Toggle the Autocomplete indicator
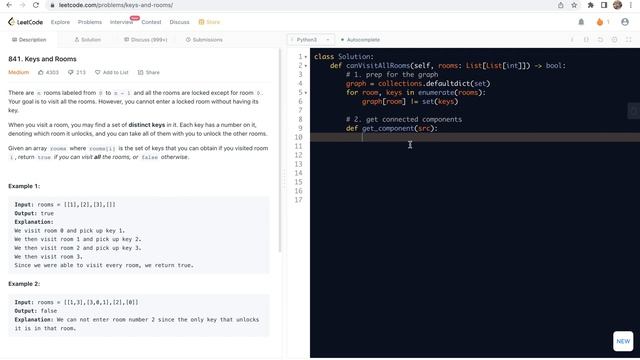The height and width of the screenshot is (360, 640). point(360,40)
